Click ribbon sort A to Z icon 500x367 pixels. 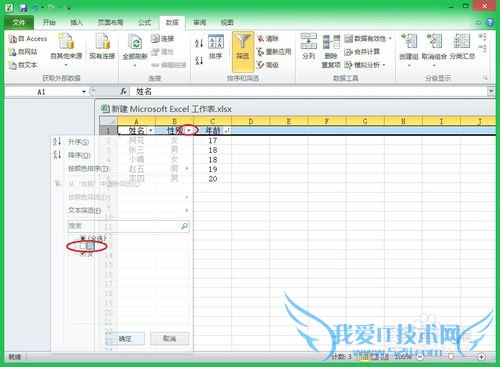click(199, 43)
